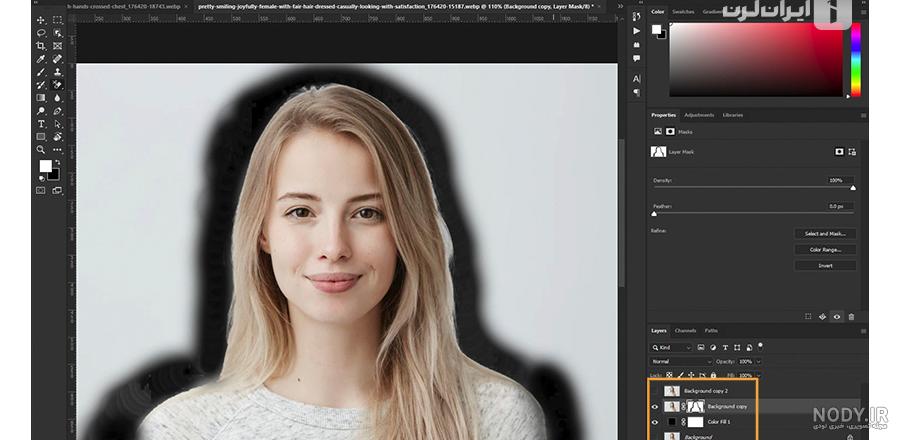
Task: Click the delete mask trash icon
Action: pos(851,317)
